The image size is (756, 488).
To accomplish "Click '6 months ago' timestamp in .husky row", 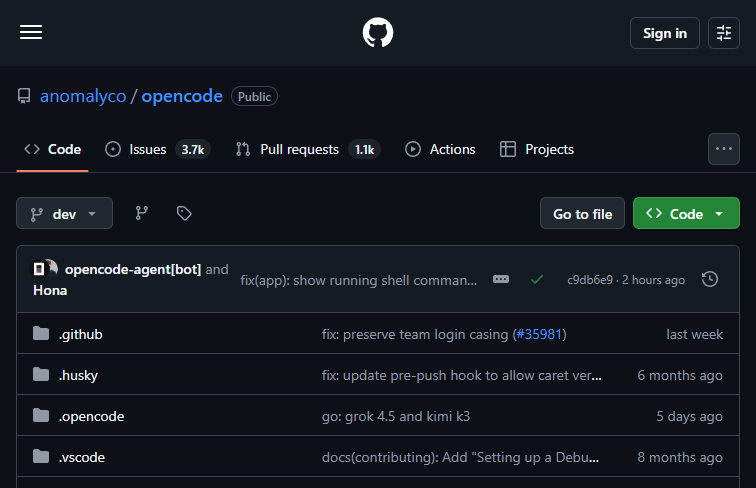I will tap(680, 375).
